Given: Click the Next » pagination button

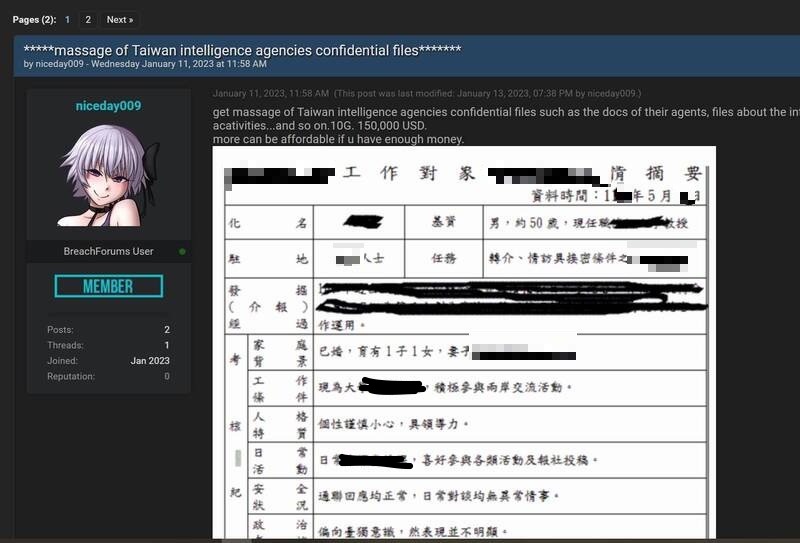Looking at the screenshot, I should [120, 19].
